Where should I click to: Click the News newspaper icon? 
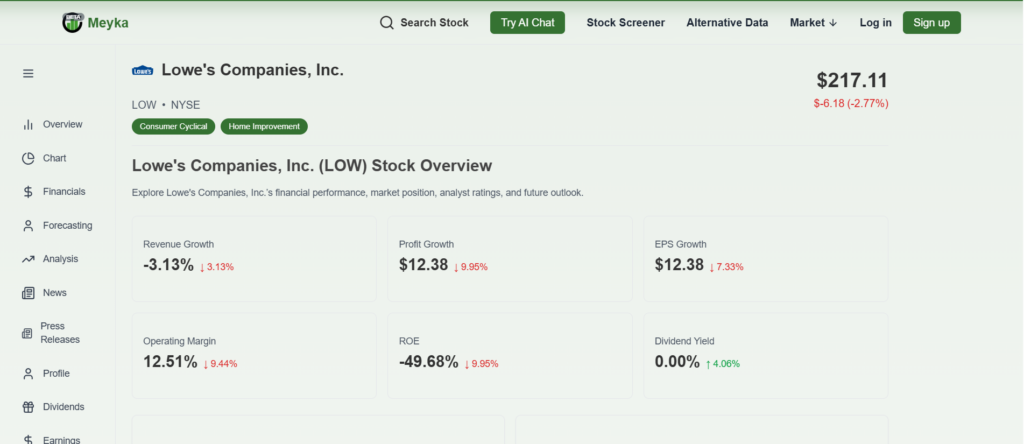(28, 293)
